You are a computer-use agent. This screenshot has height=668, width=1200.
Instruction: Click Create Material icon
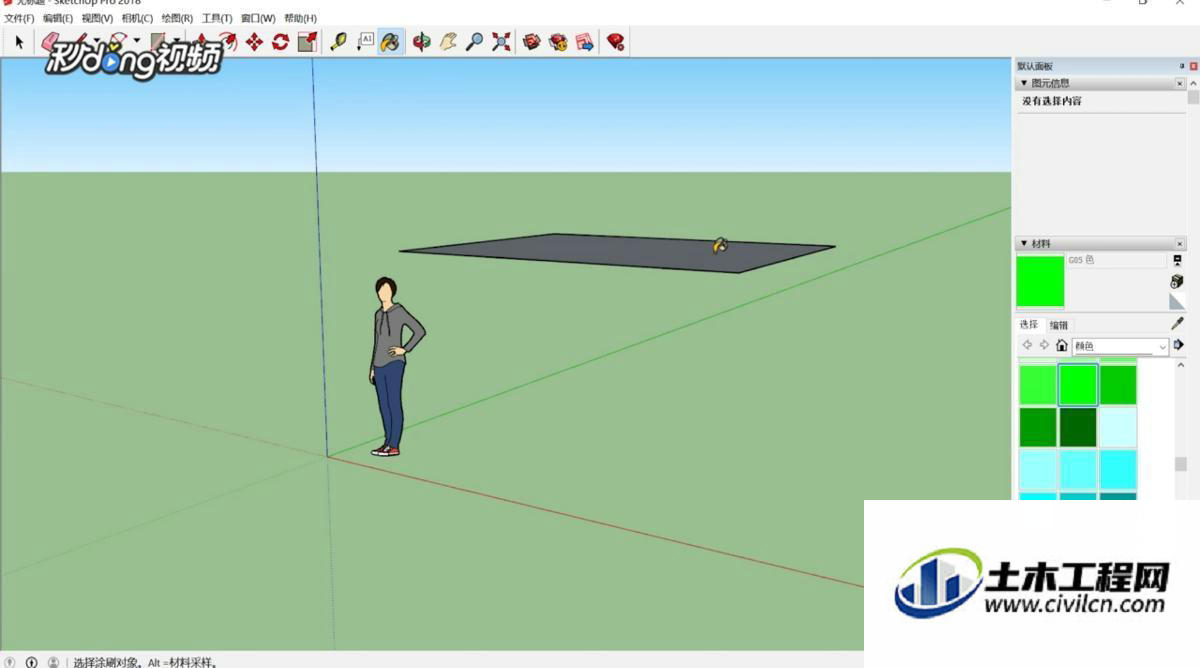[x=1177, y=282]
